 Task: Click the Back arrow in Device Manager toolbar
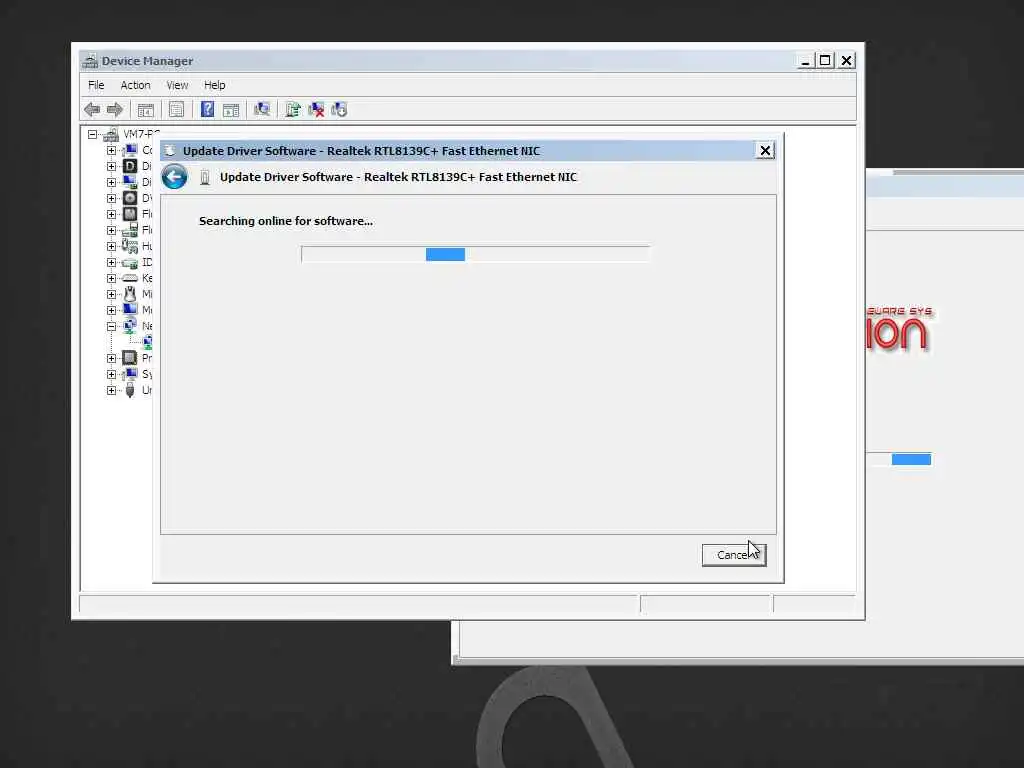[92, 110]
